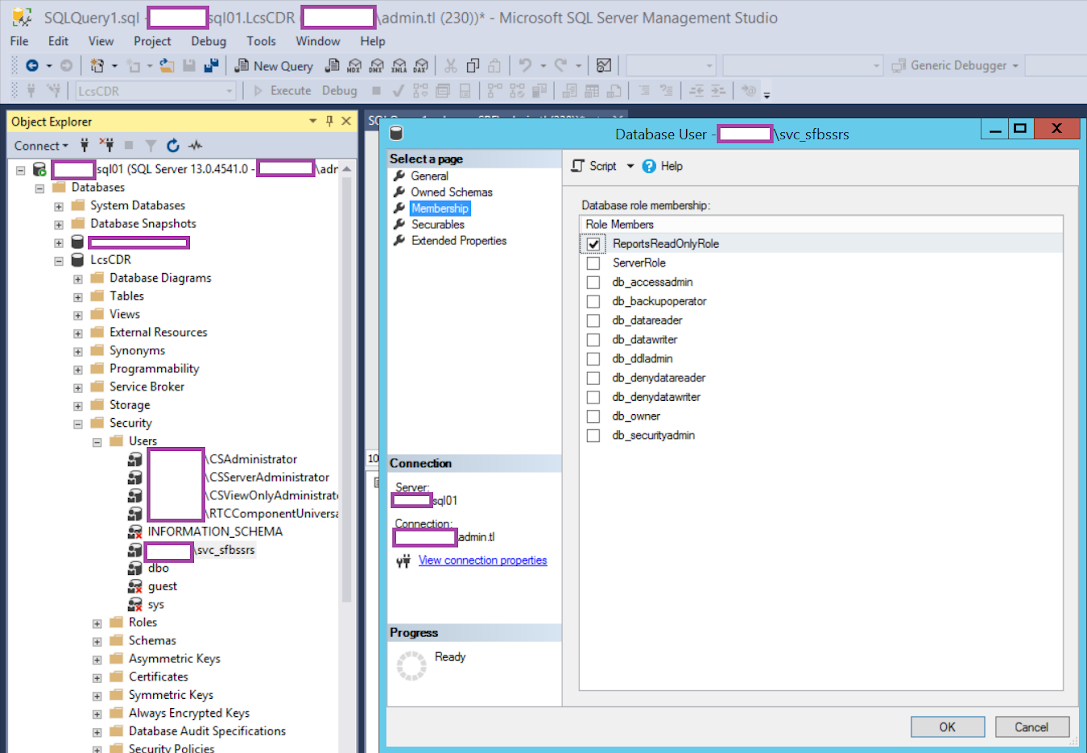Image resolution: width=1087 pixels, height=753 pixels.
Task: Expand the Roles folder
Action: pos(97,623)
